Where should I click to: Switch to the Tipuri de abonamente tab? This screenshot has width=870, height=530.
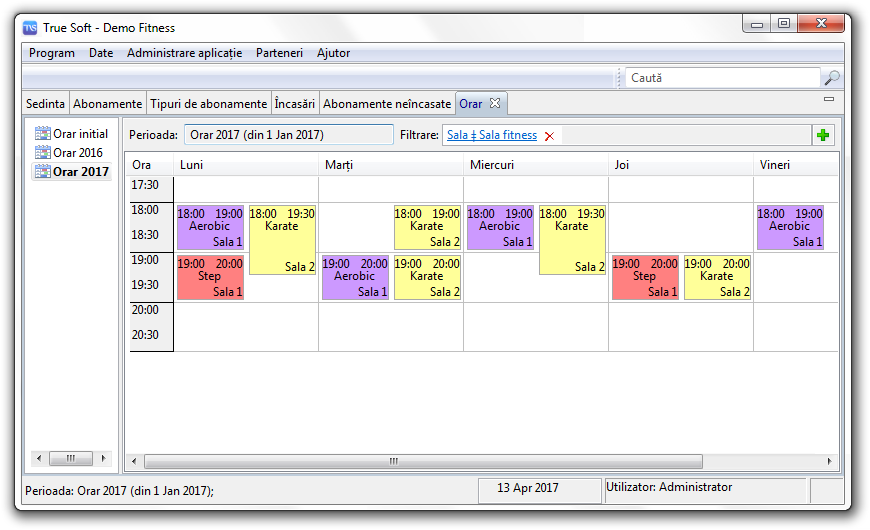coord(209,104)
